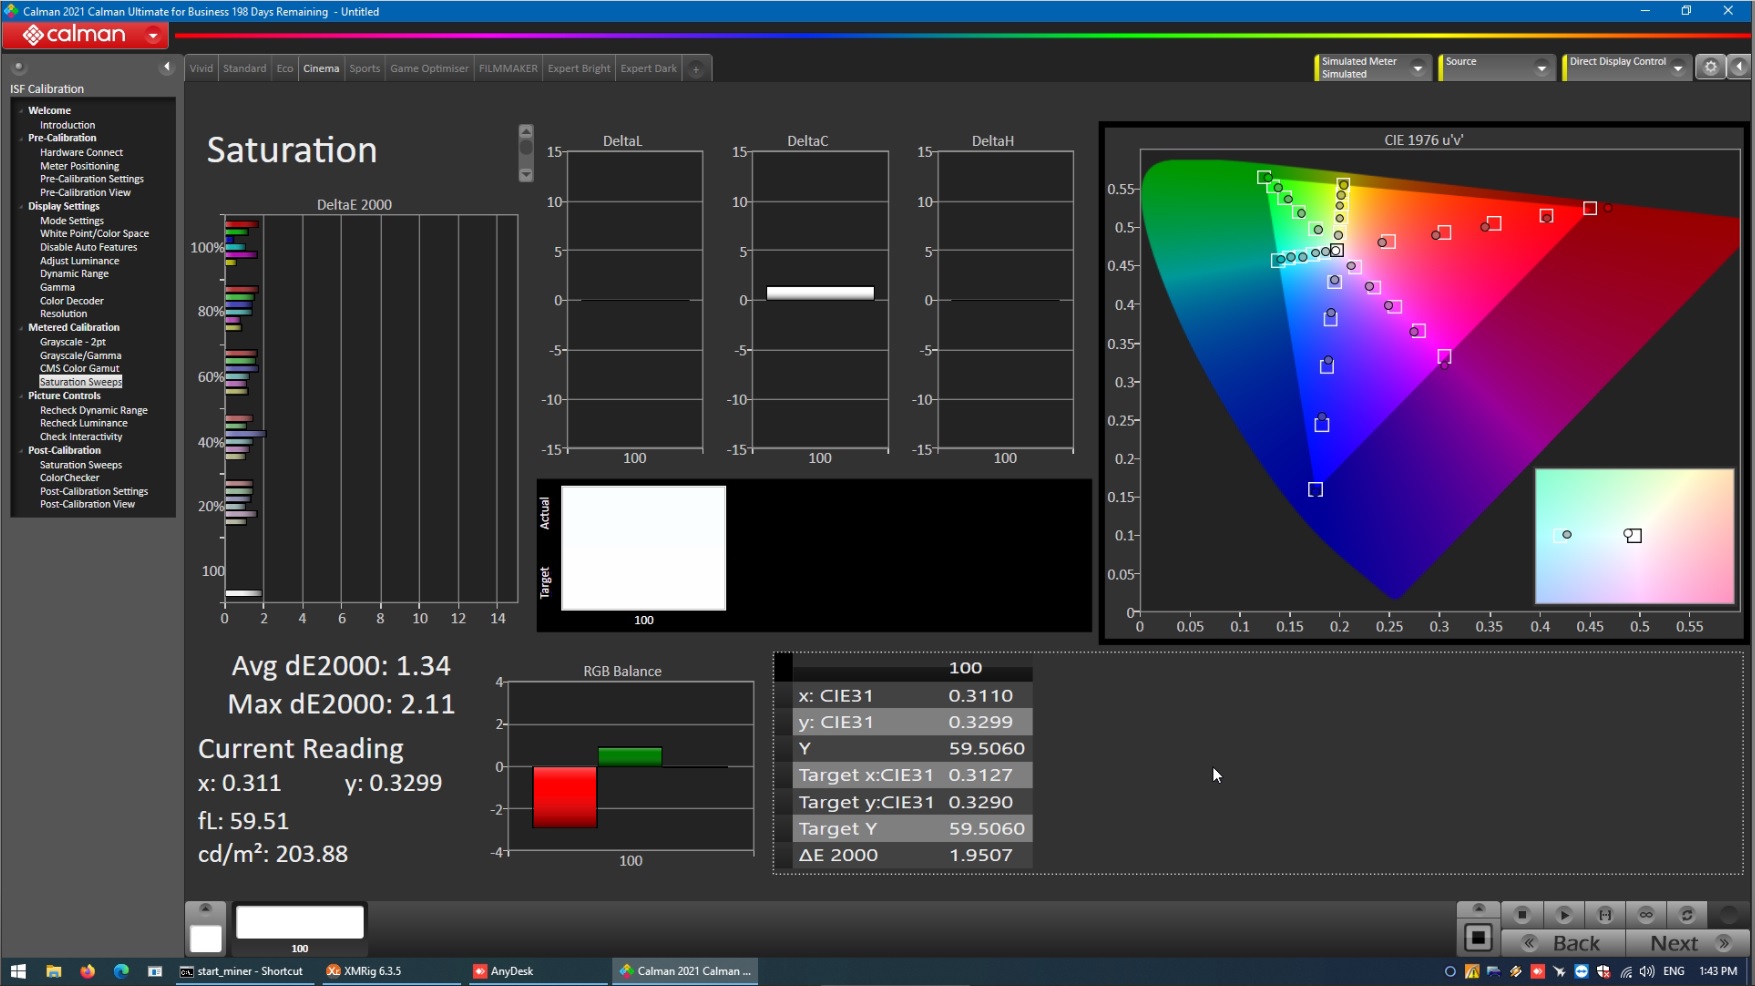Expand the Simulated Meter dropdown
Image resolution: width=1755 pixels, height=986 pixels.
tap(1417, 68)
